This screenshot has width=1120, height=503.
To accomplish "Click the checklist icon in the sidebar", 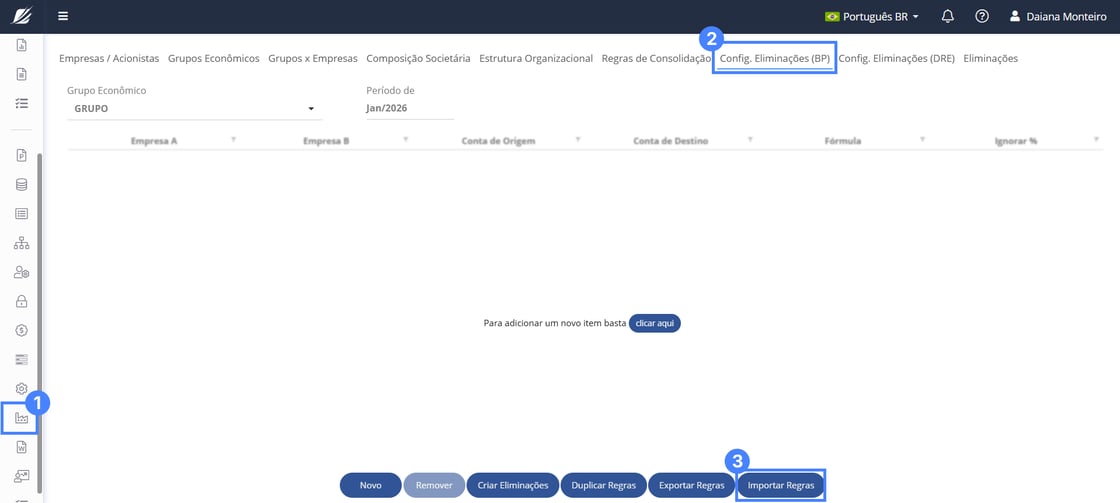I will [x=21, y=104].
